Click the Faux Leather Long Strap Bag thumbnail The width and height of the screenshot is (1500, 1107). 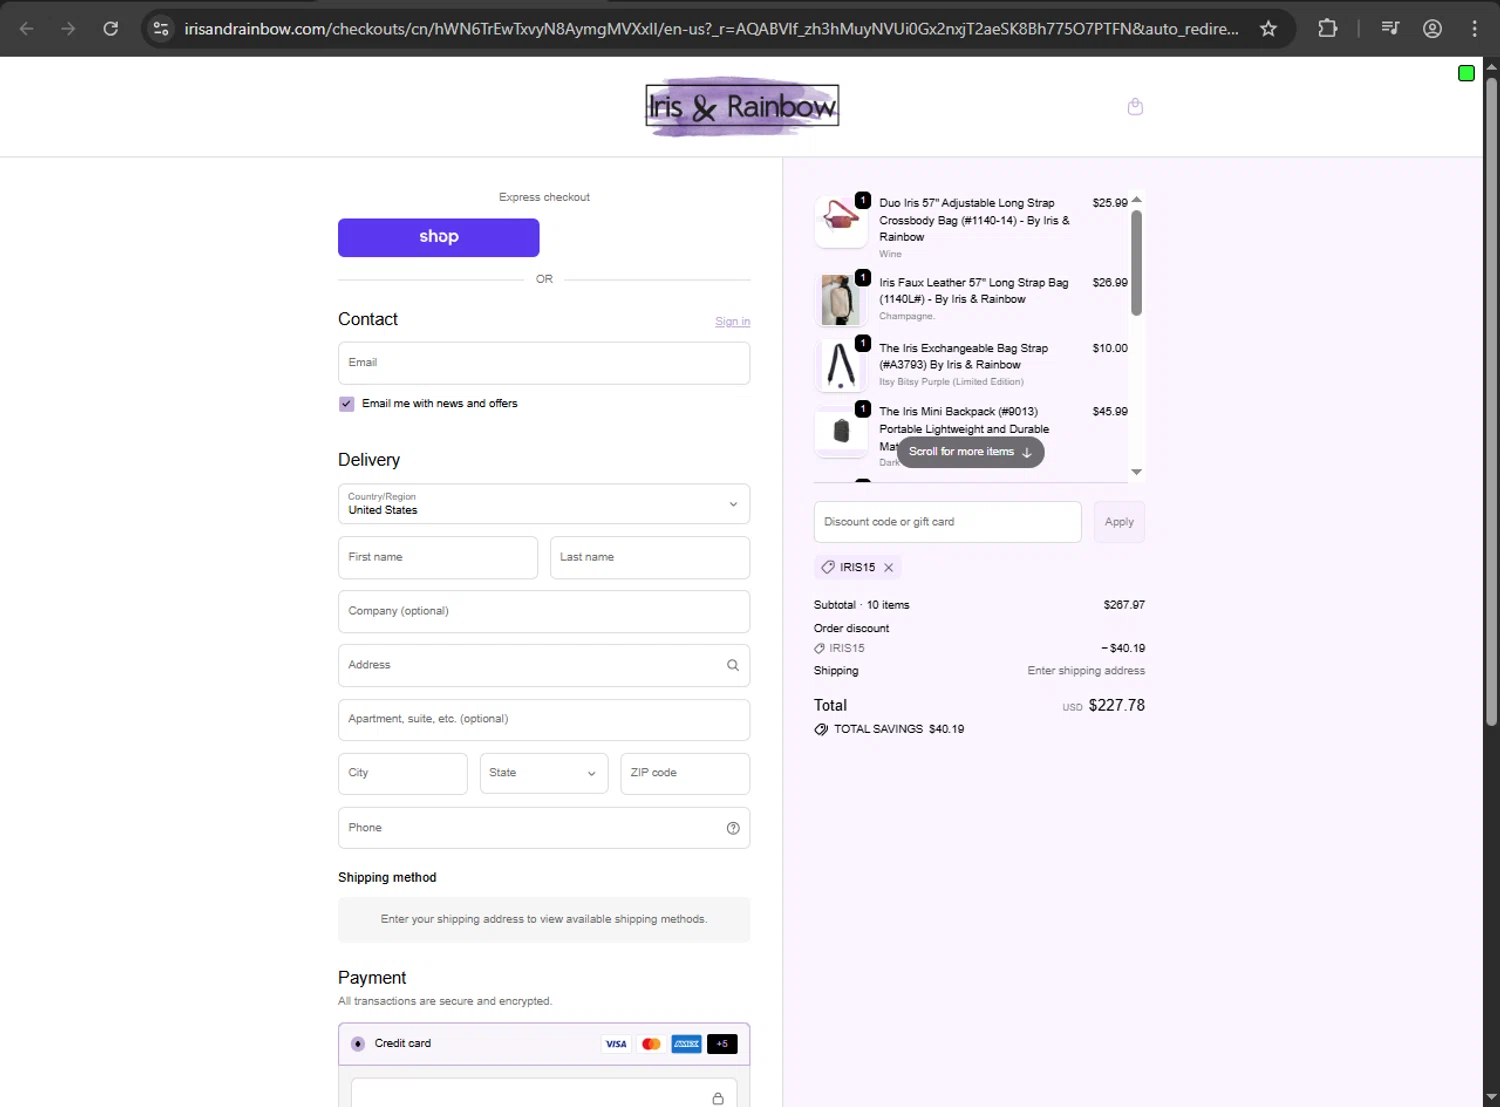click(841, 300)
